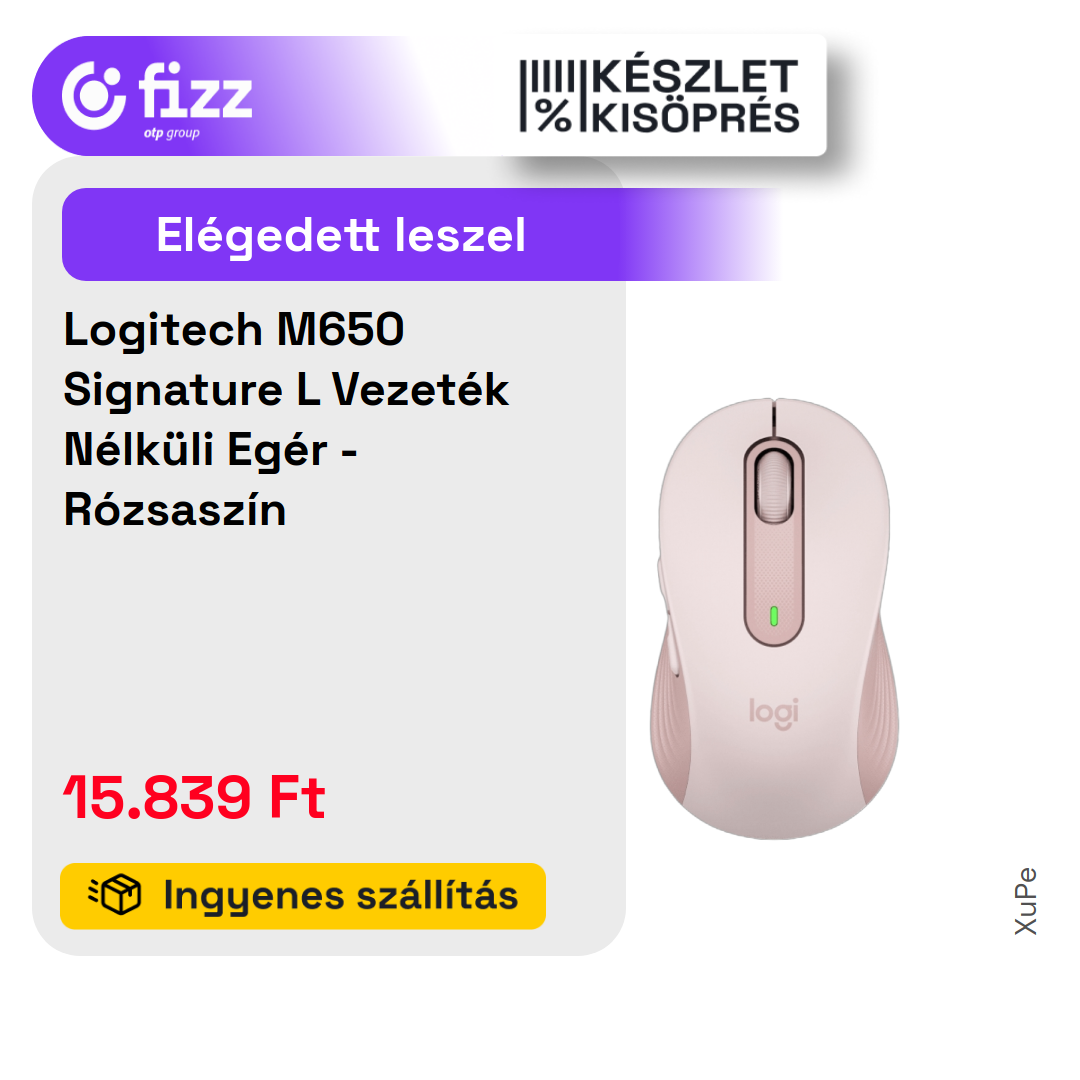This screenshot has width=1080, height=1080.
Task: Click the otp group label under fizz
Action: [x=172, y=133]
